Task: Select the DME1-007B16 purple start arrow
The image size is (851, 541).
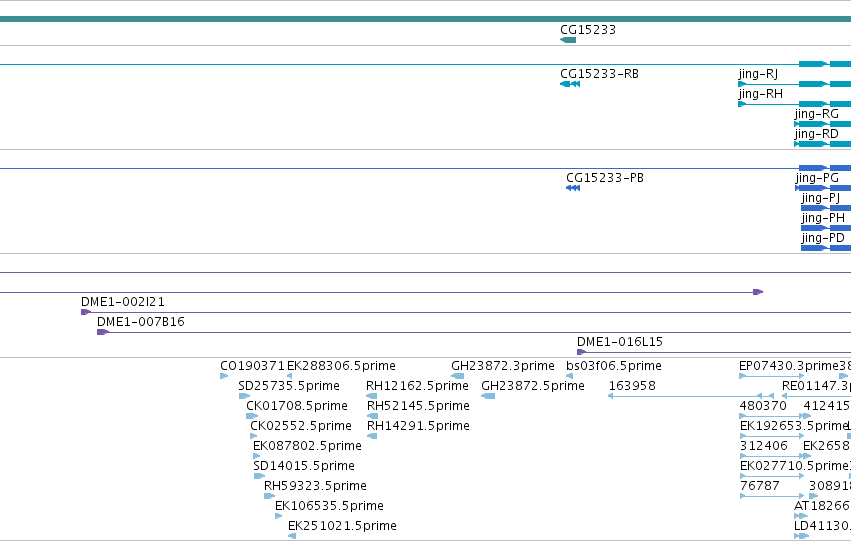Action: (x=103, y=332)
